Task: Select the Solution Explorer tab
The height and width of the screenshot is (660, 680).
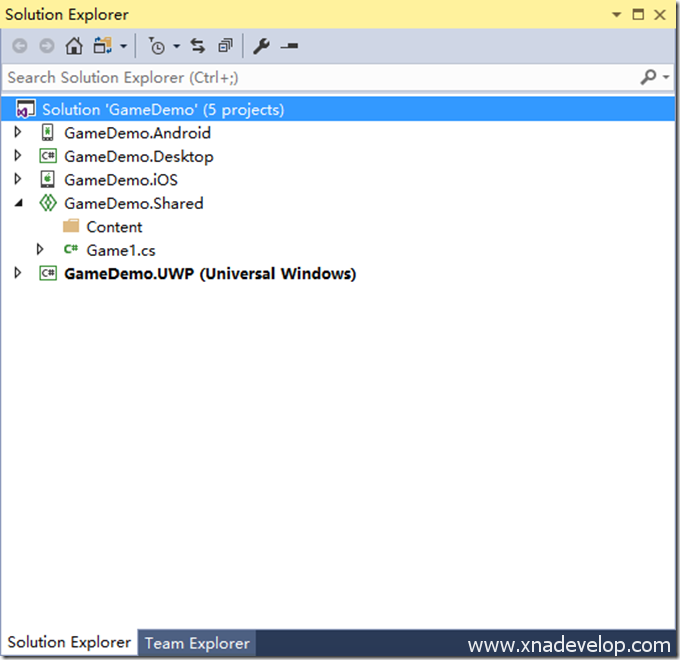Action: pos(69,643)
